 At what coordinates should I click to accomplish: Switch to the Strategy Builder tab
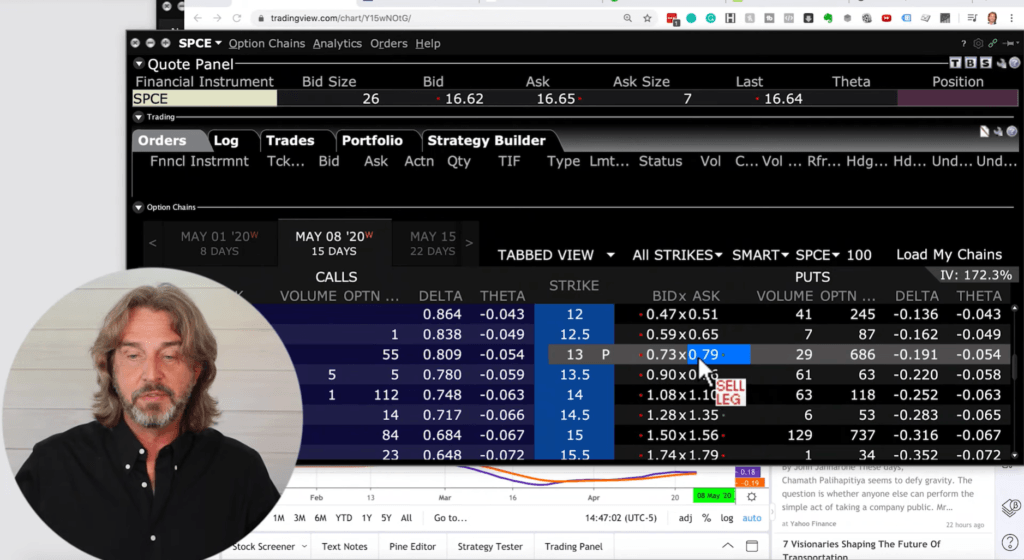pyautogui.click(x=487, y=140)
